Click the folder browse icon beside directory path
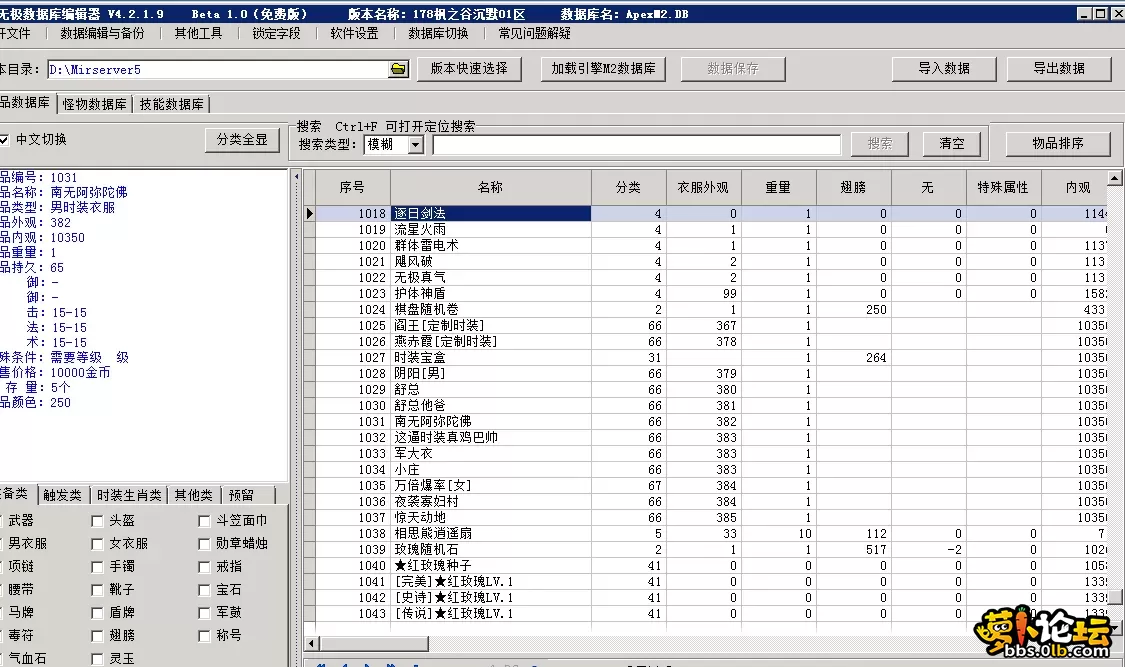 [x=399, y=69]
